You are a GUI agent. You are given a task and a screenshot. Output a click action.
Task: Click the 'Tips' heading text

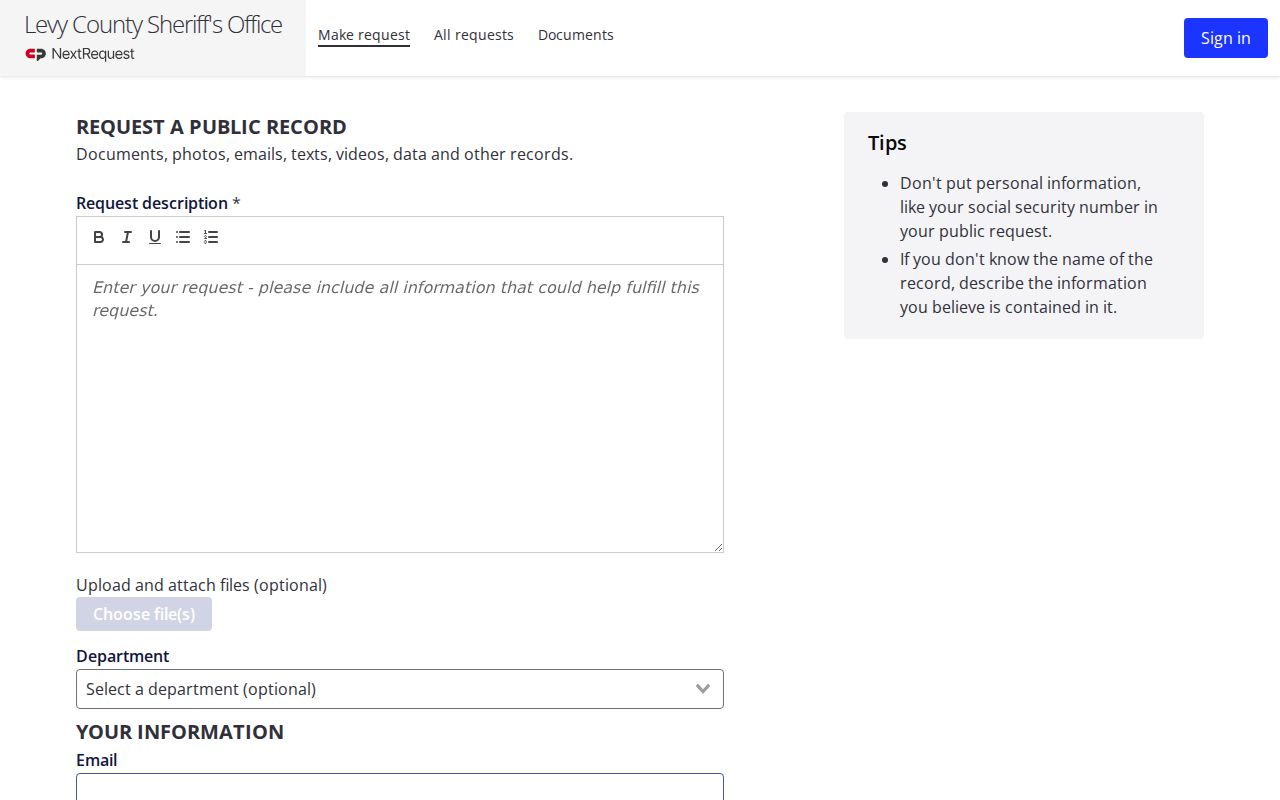pos(887,143)
